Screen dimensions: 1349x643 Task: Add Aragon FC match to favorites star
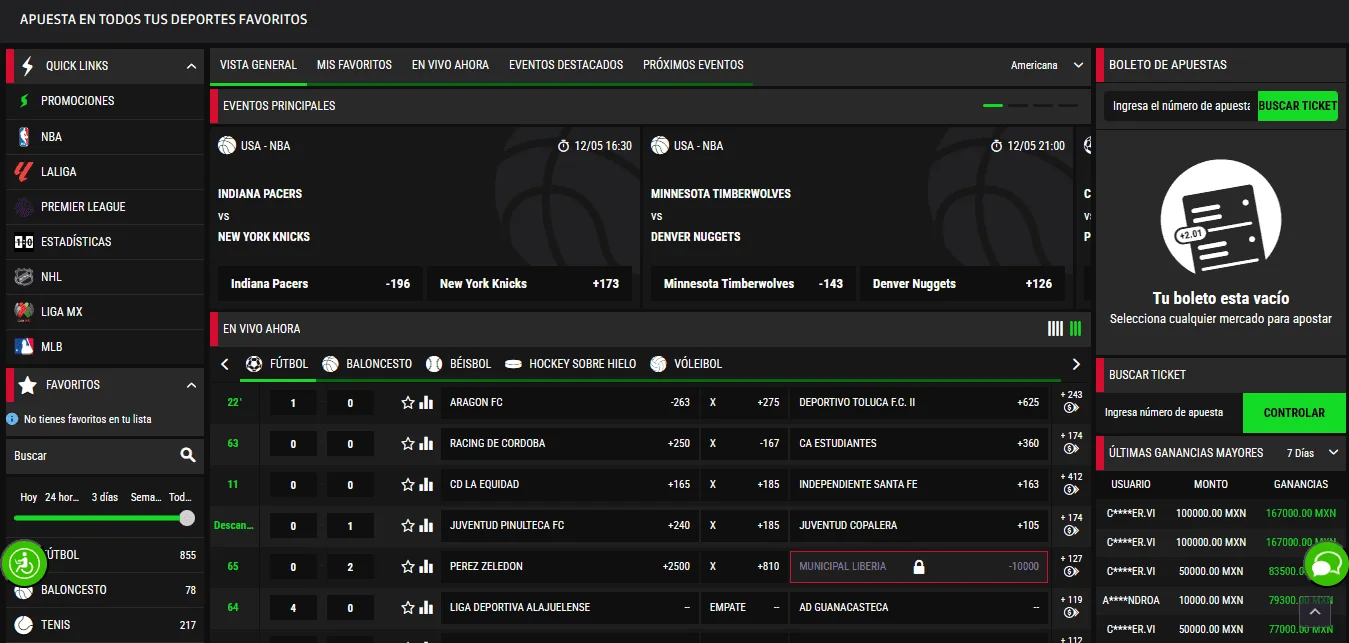click(x=408, y=402)
